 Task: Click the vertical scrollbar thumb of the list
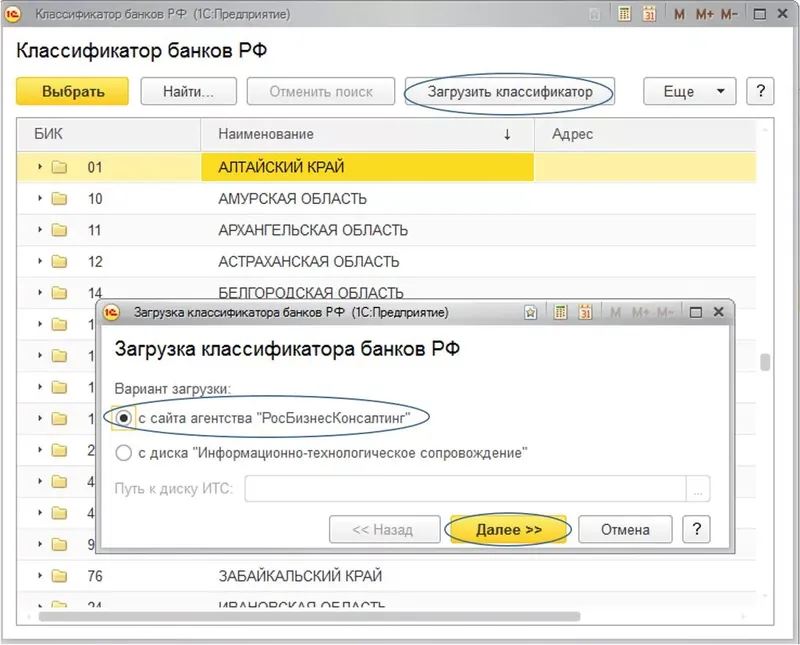pos(765,362)
